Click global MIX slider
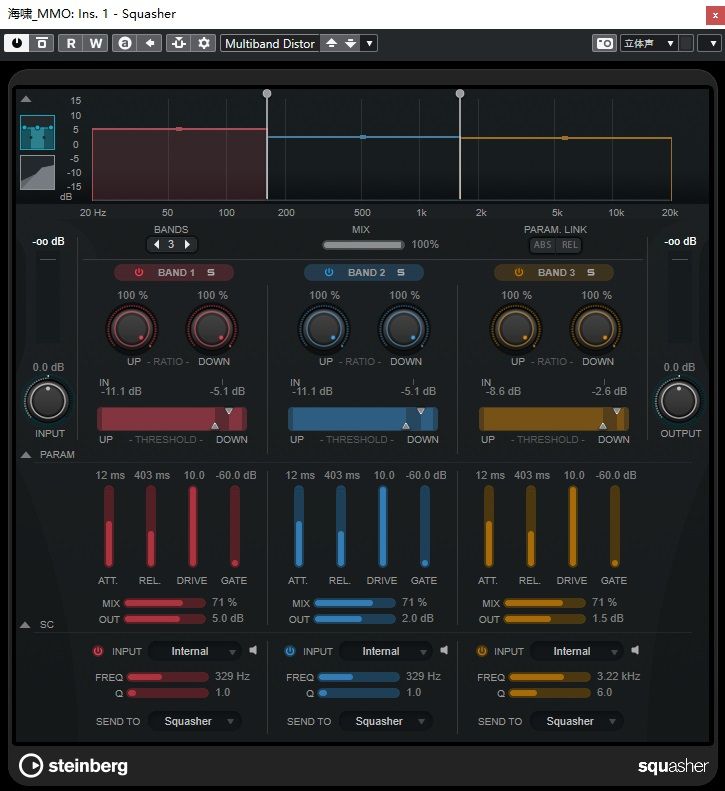The image size is (725, 791). 363,245
